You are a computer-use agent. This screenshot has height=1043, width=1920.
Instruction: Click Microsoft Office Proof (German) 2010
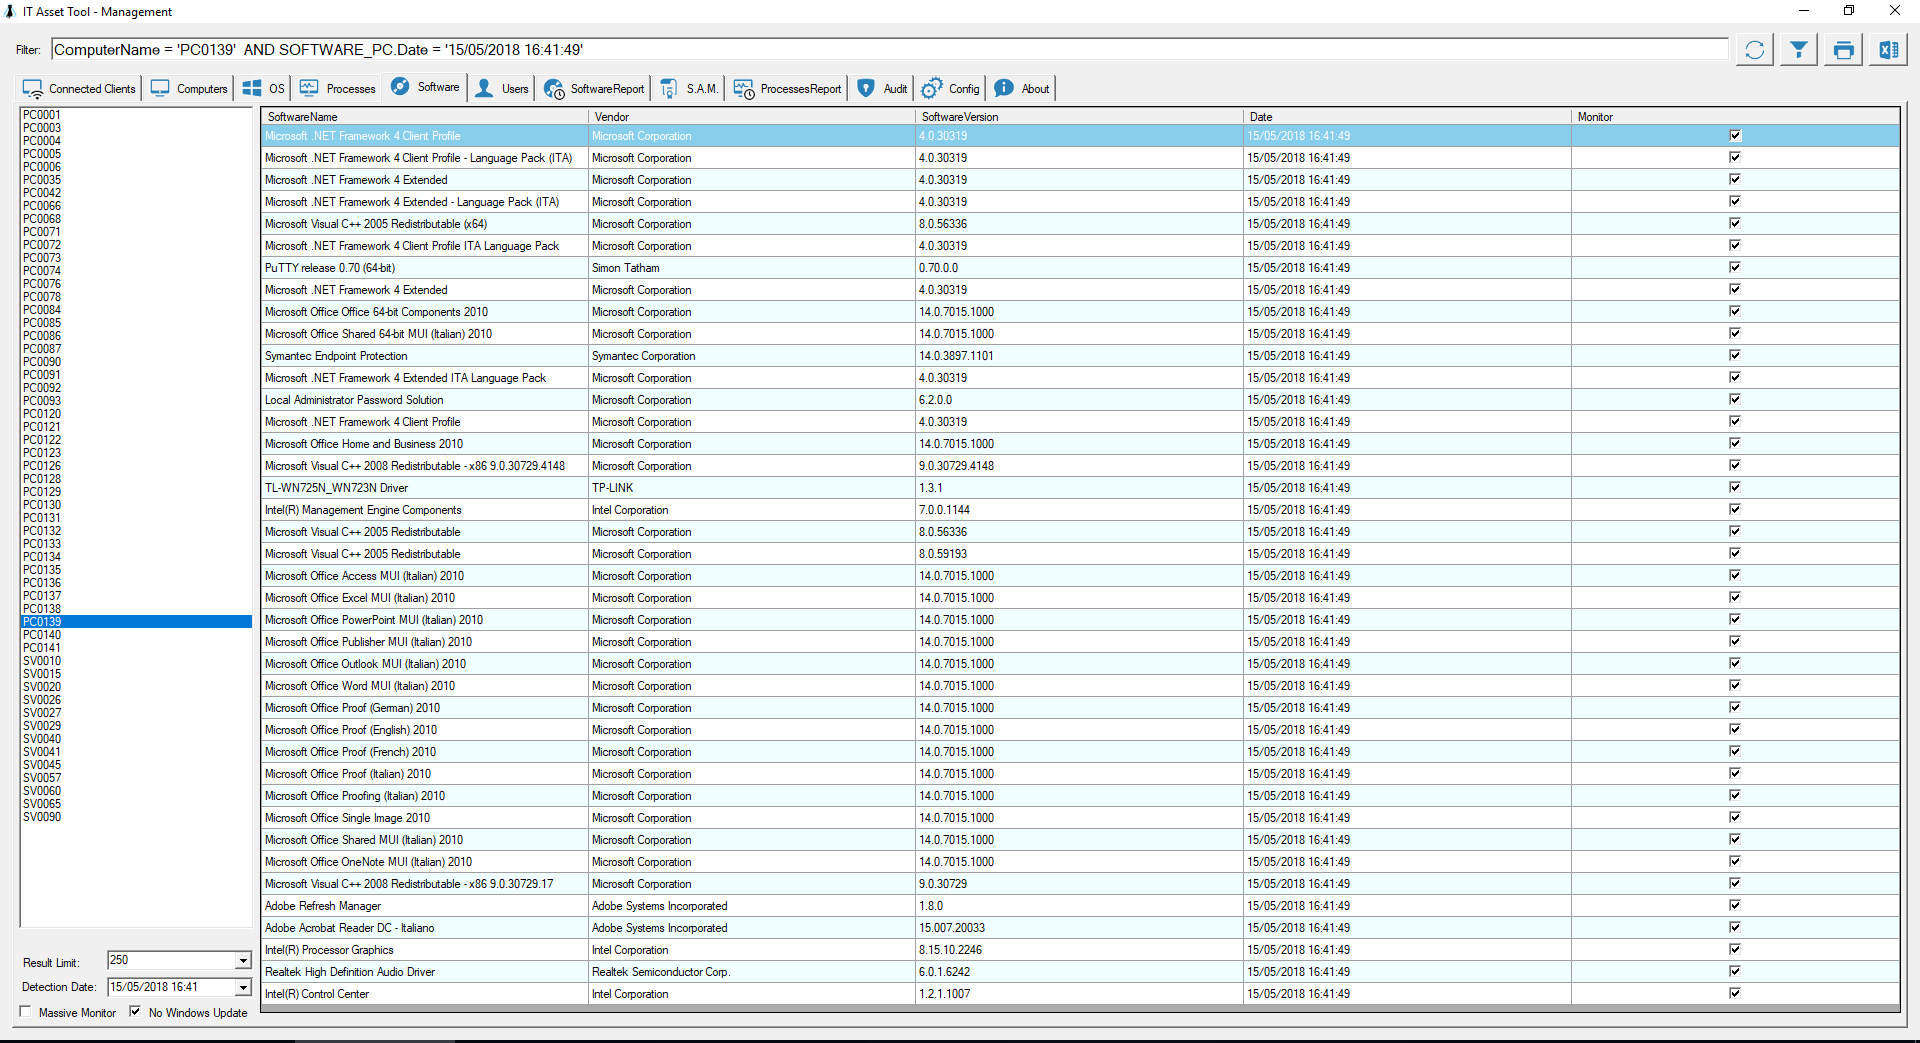[352, 708]
